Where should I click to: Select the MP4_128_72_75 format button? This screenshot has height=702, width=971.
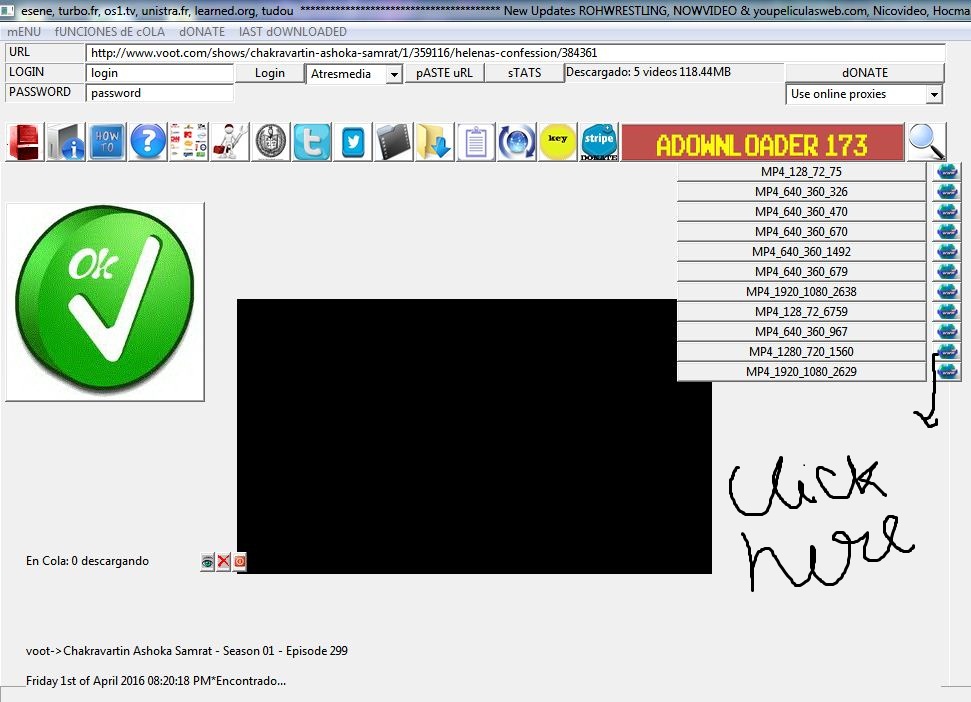point(801,171)
